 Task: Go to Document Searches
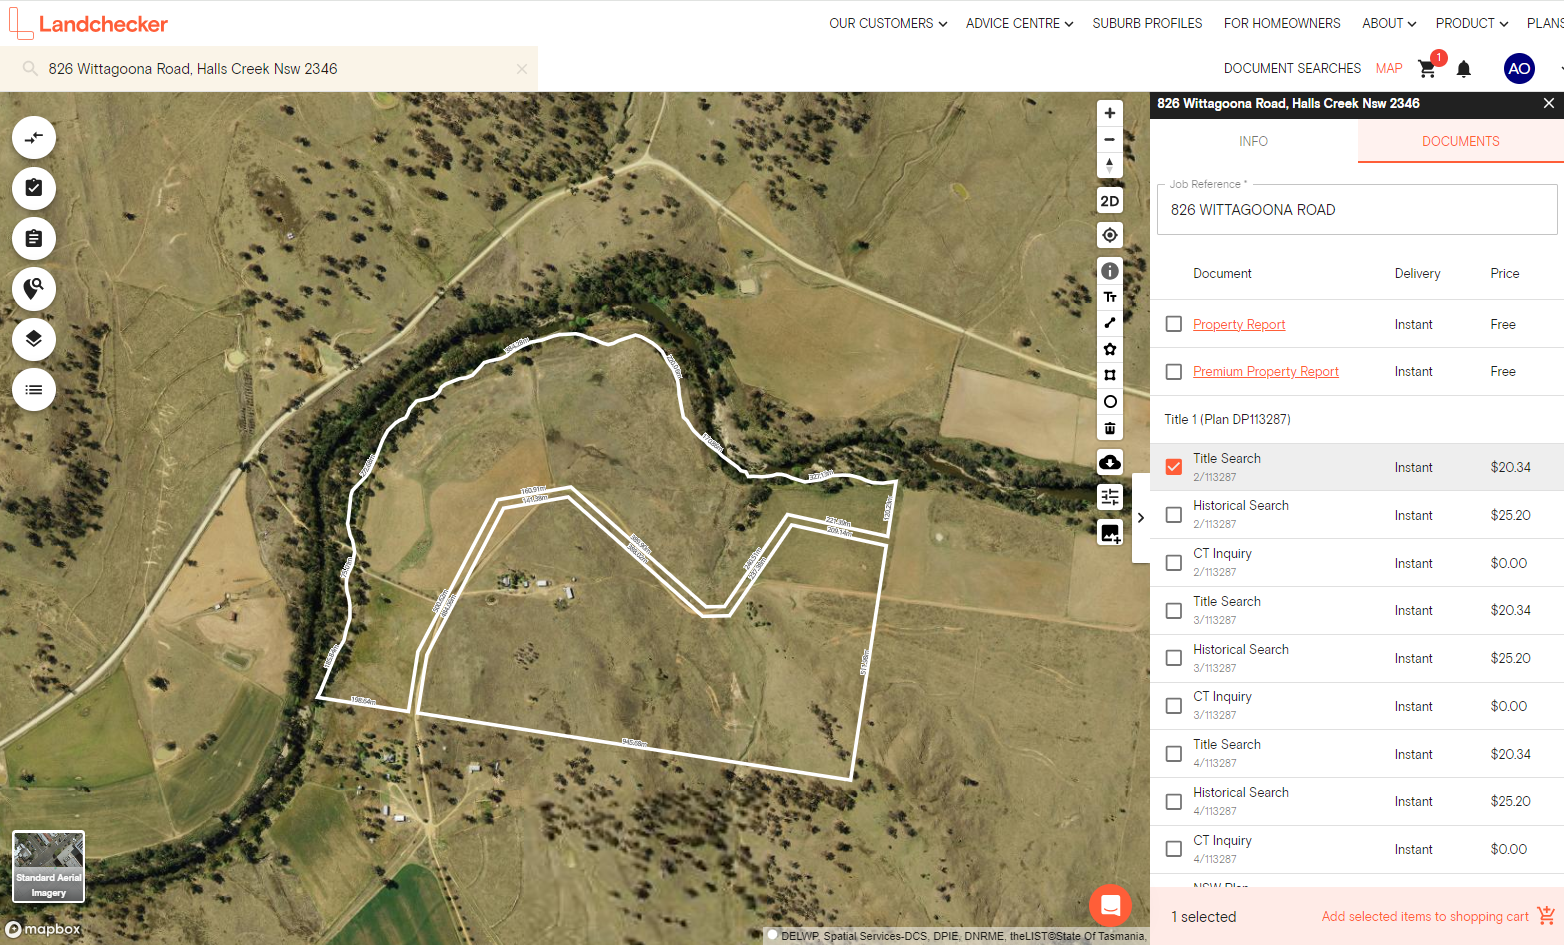(1292, 68)
